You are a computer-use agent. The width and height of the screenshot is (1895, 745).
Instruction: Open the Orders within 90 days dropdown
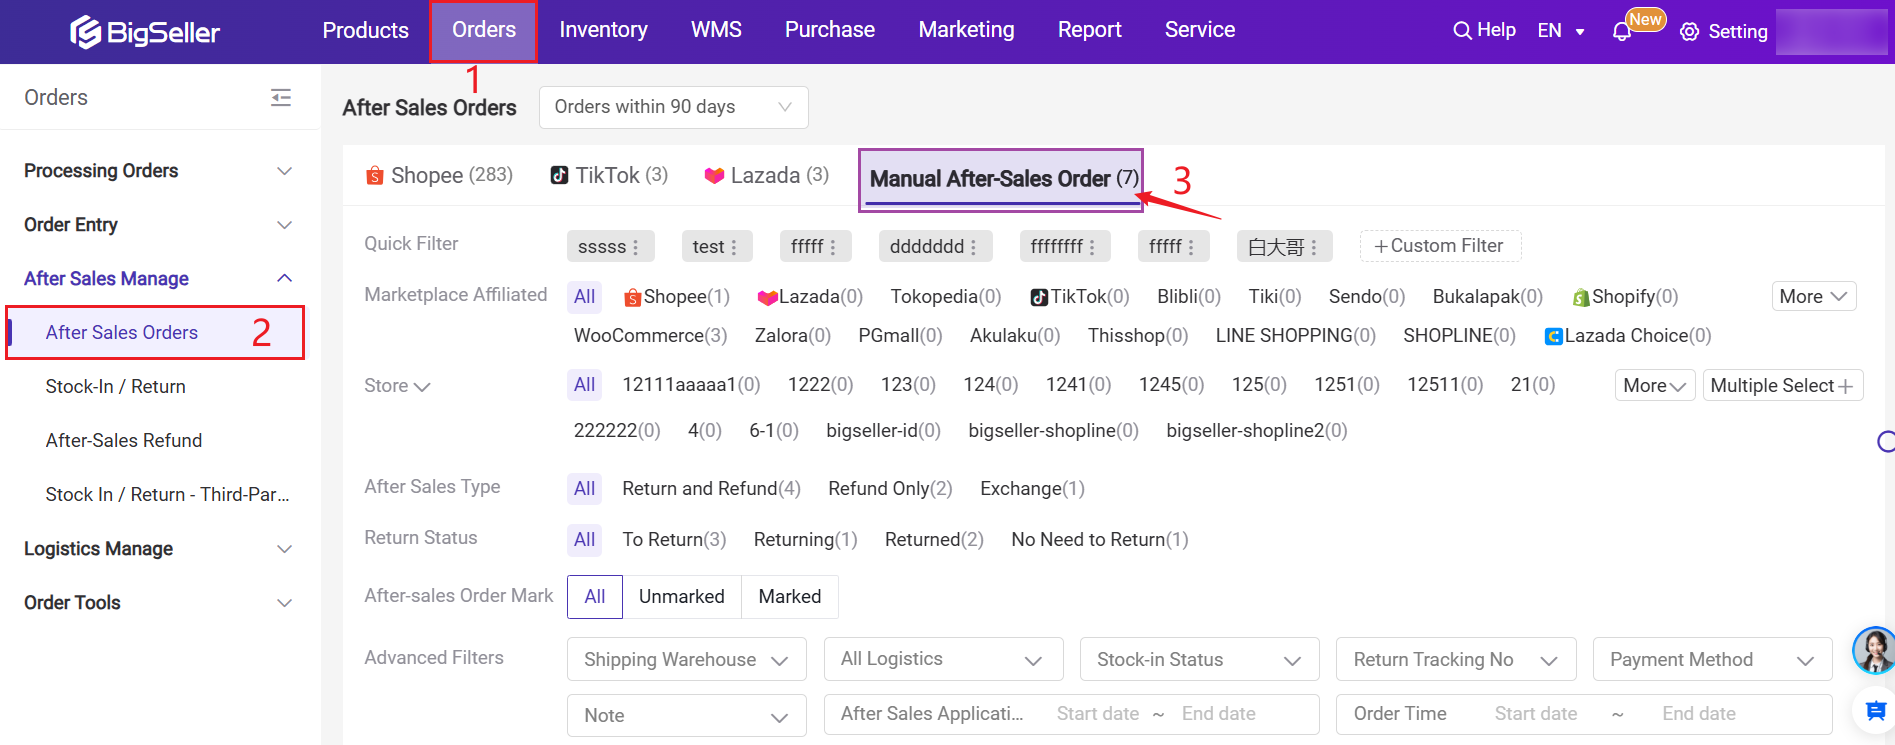point(673,107)
